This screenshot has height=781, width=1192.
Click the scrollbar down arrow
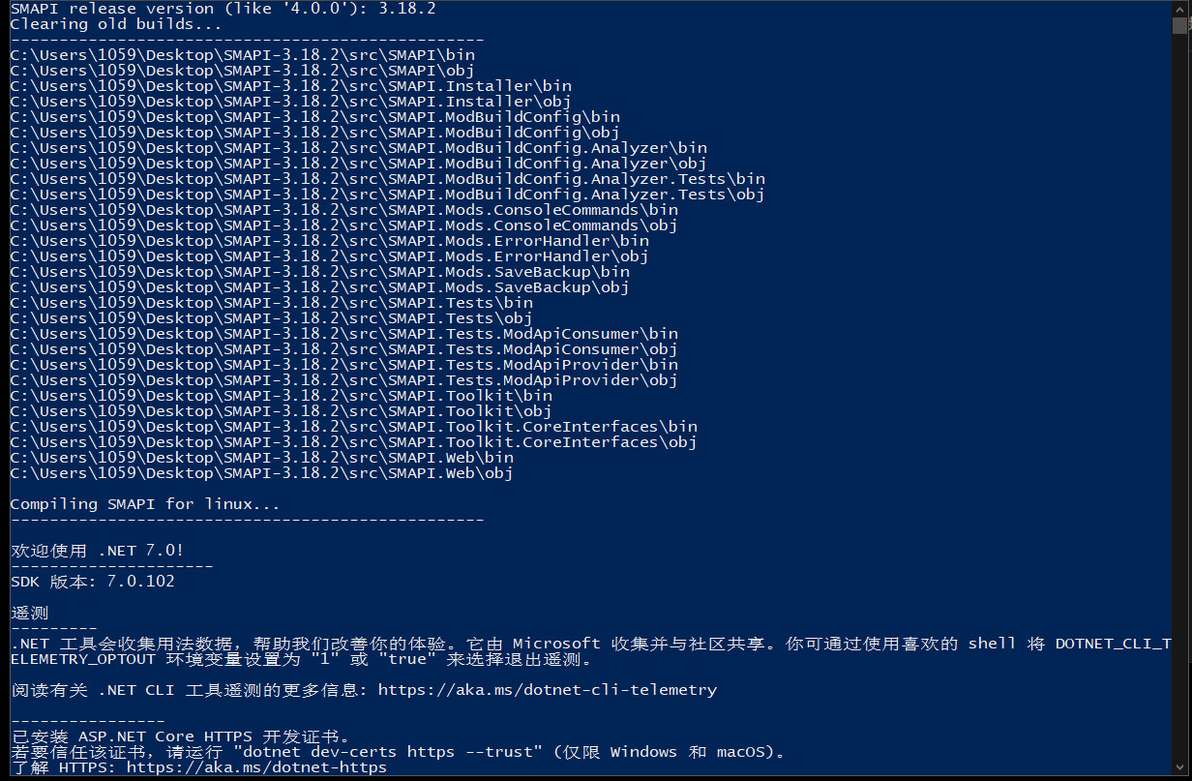(x=1181, y=773)
